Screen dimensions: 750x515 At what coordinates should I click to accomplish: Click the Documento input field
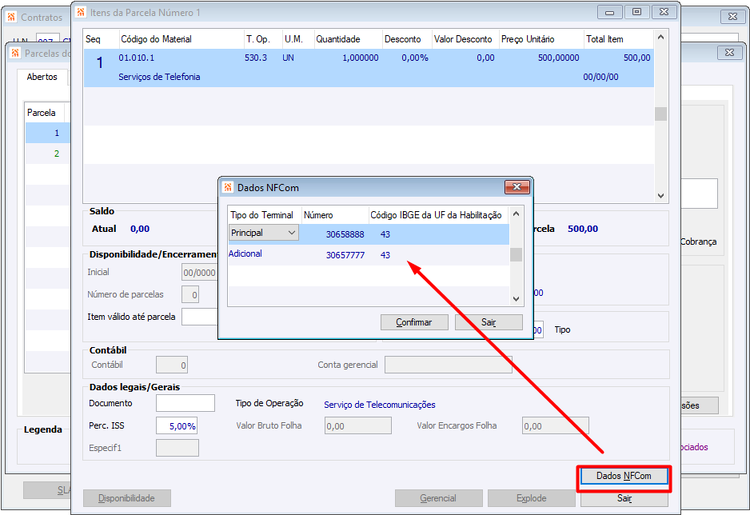[185, 403]
